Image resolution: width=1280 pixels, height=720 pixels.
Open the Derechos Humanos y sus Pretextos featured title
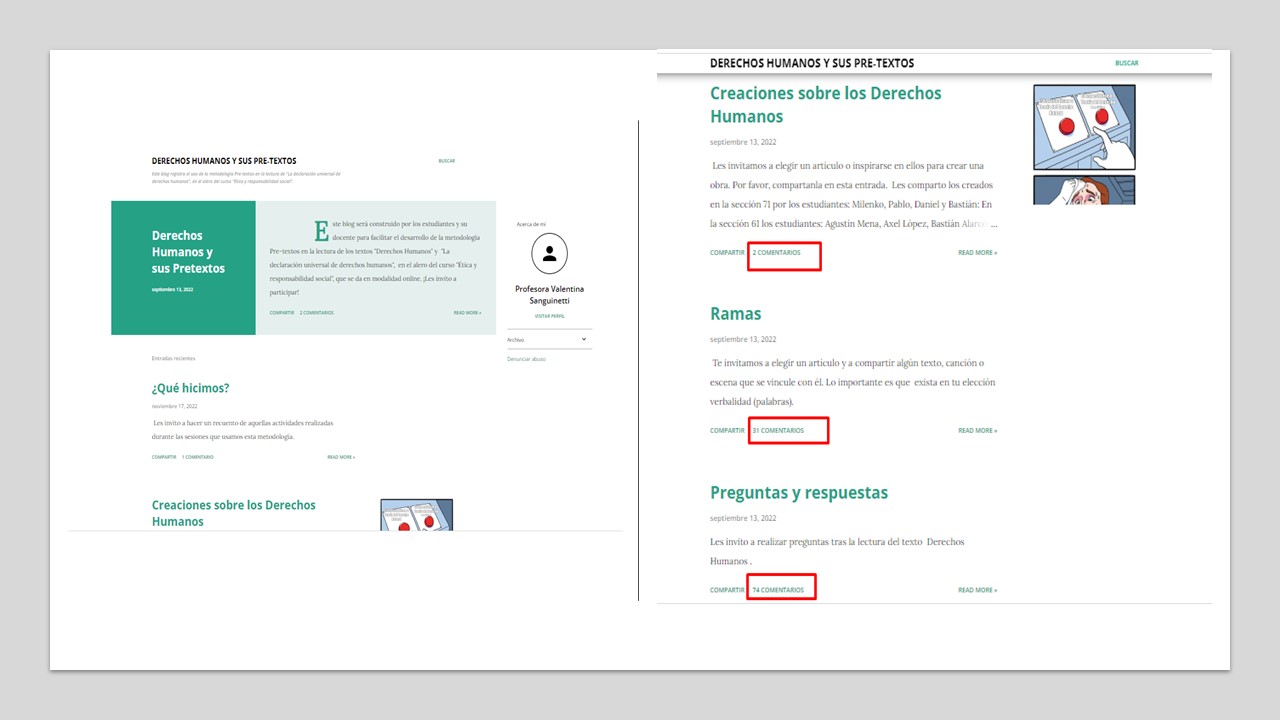pos(188,252)
